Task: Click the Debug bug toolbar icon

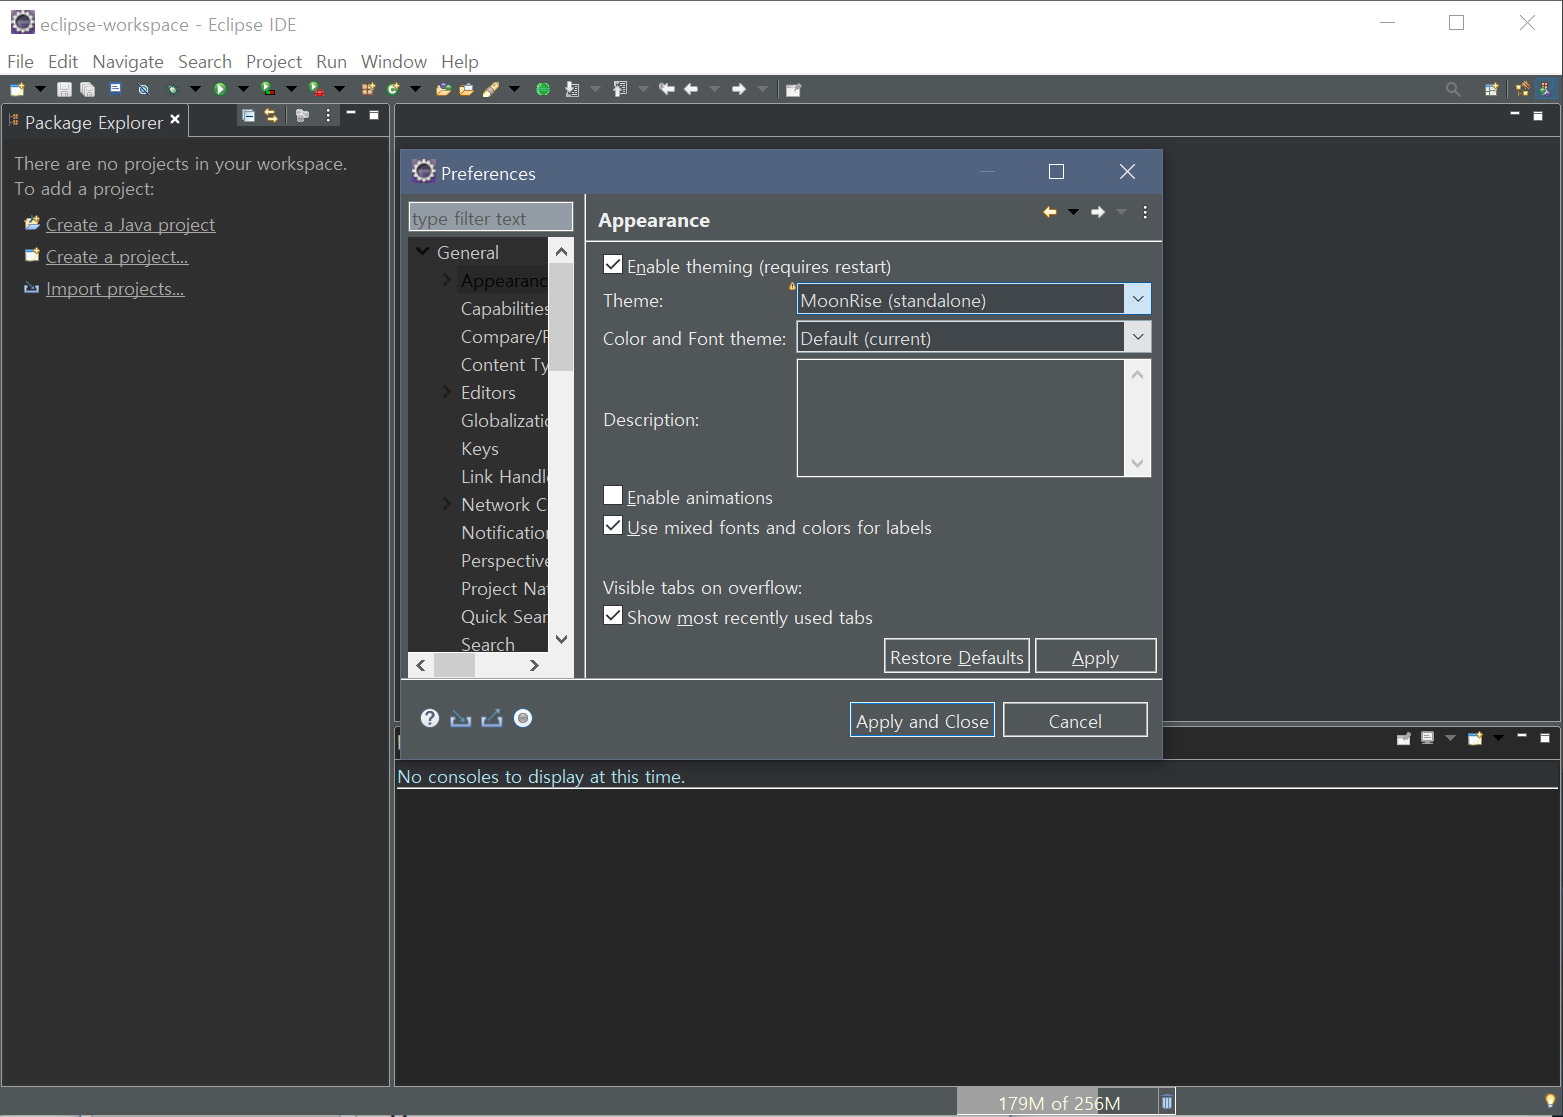Action: coord(172,89)
